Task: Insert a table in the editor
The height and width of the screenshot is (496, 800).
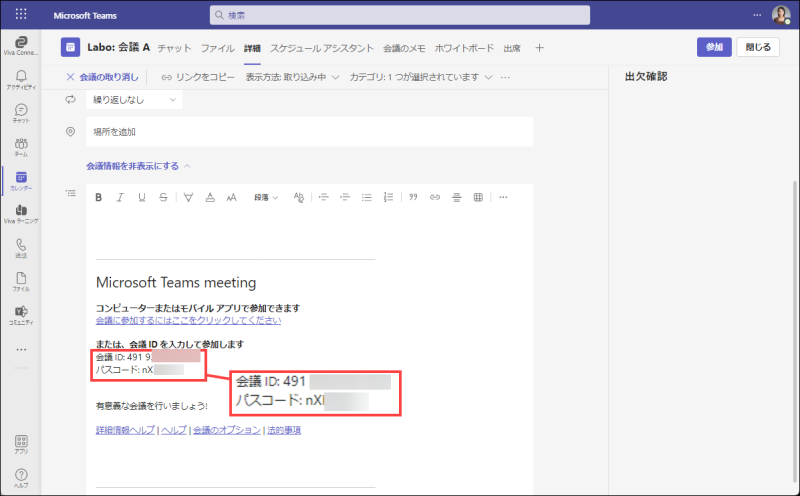Action: coord(478,197)
